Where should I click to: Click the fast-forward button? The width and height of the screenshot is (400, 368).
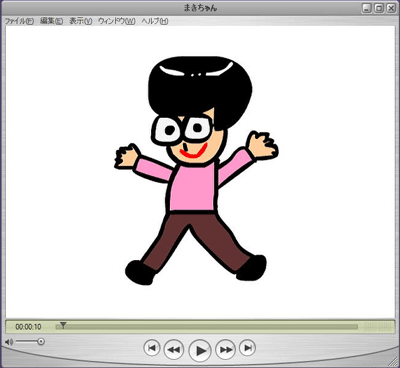226,349
